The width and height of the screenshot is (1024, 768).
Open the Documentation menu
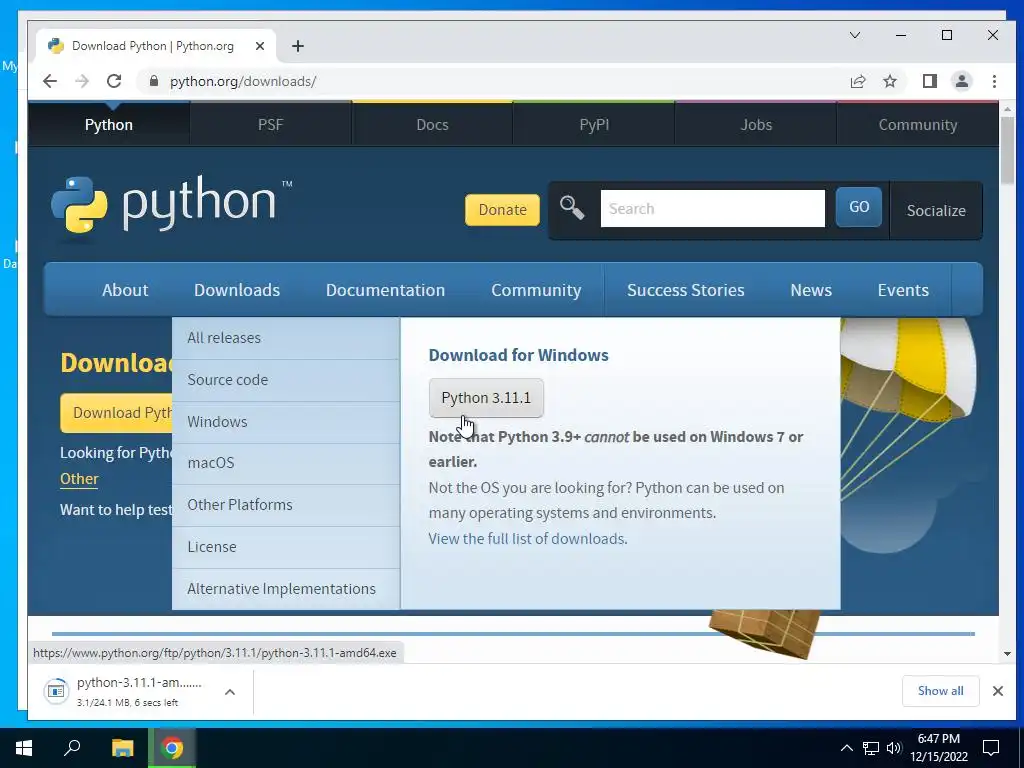(x=385, y=290)
